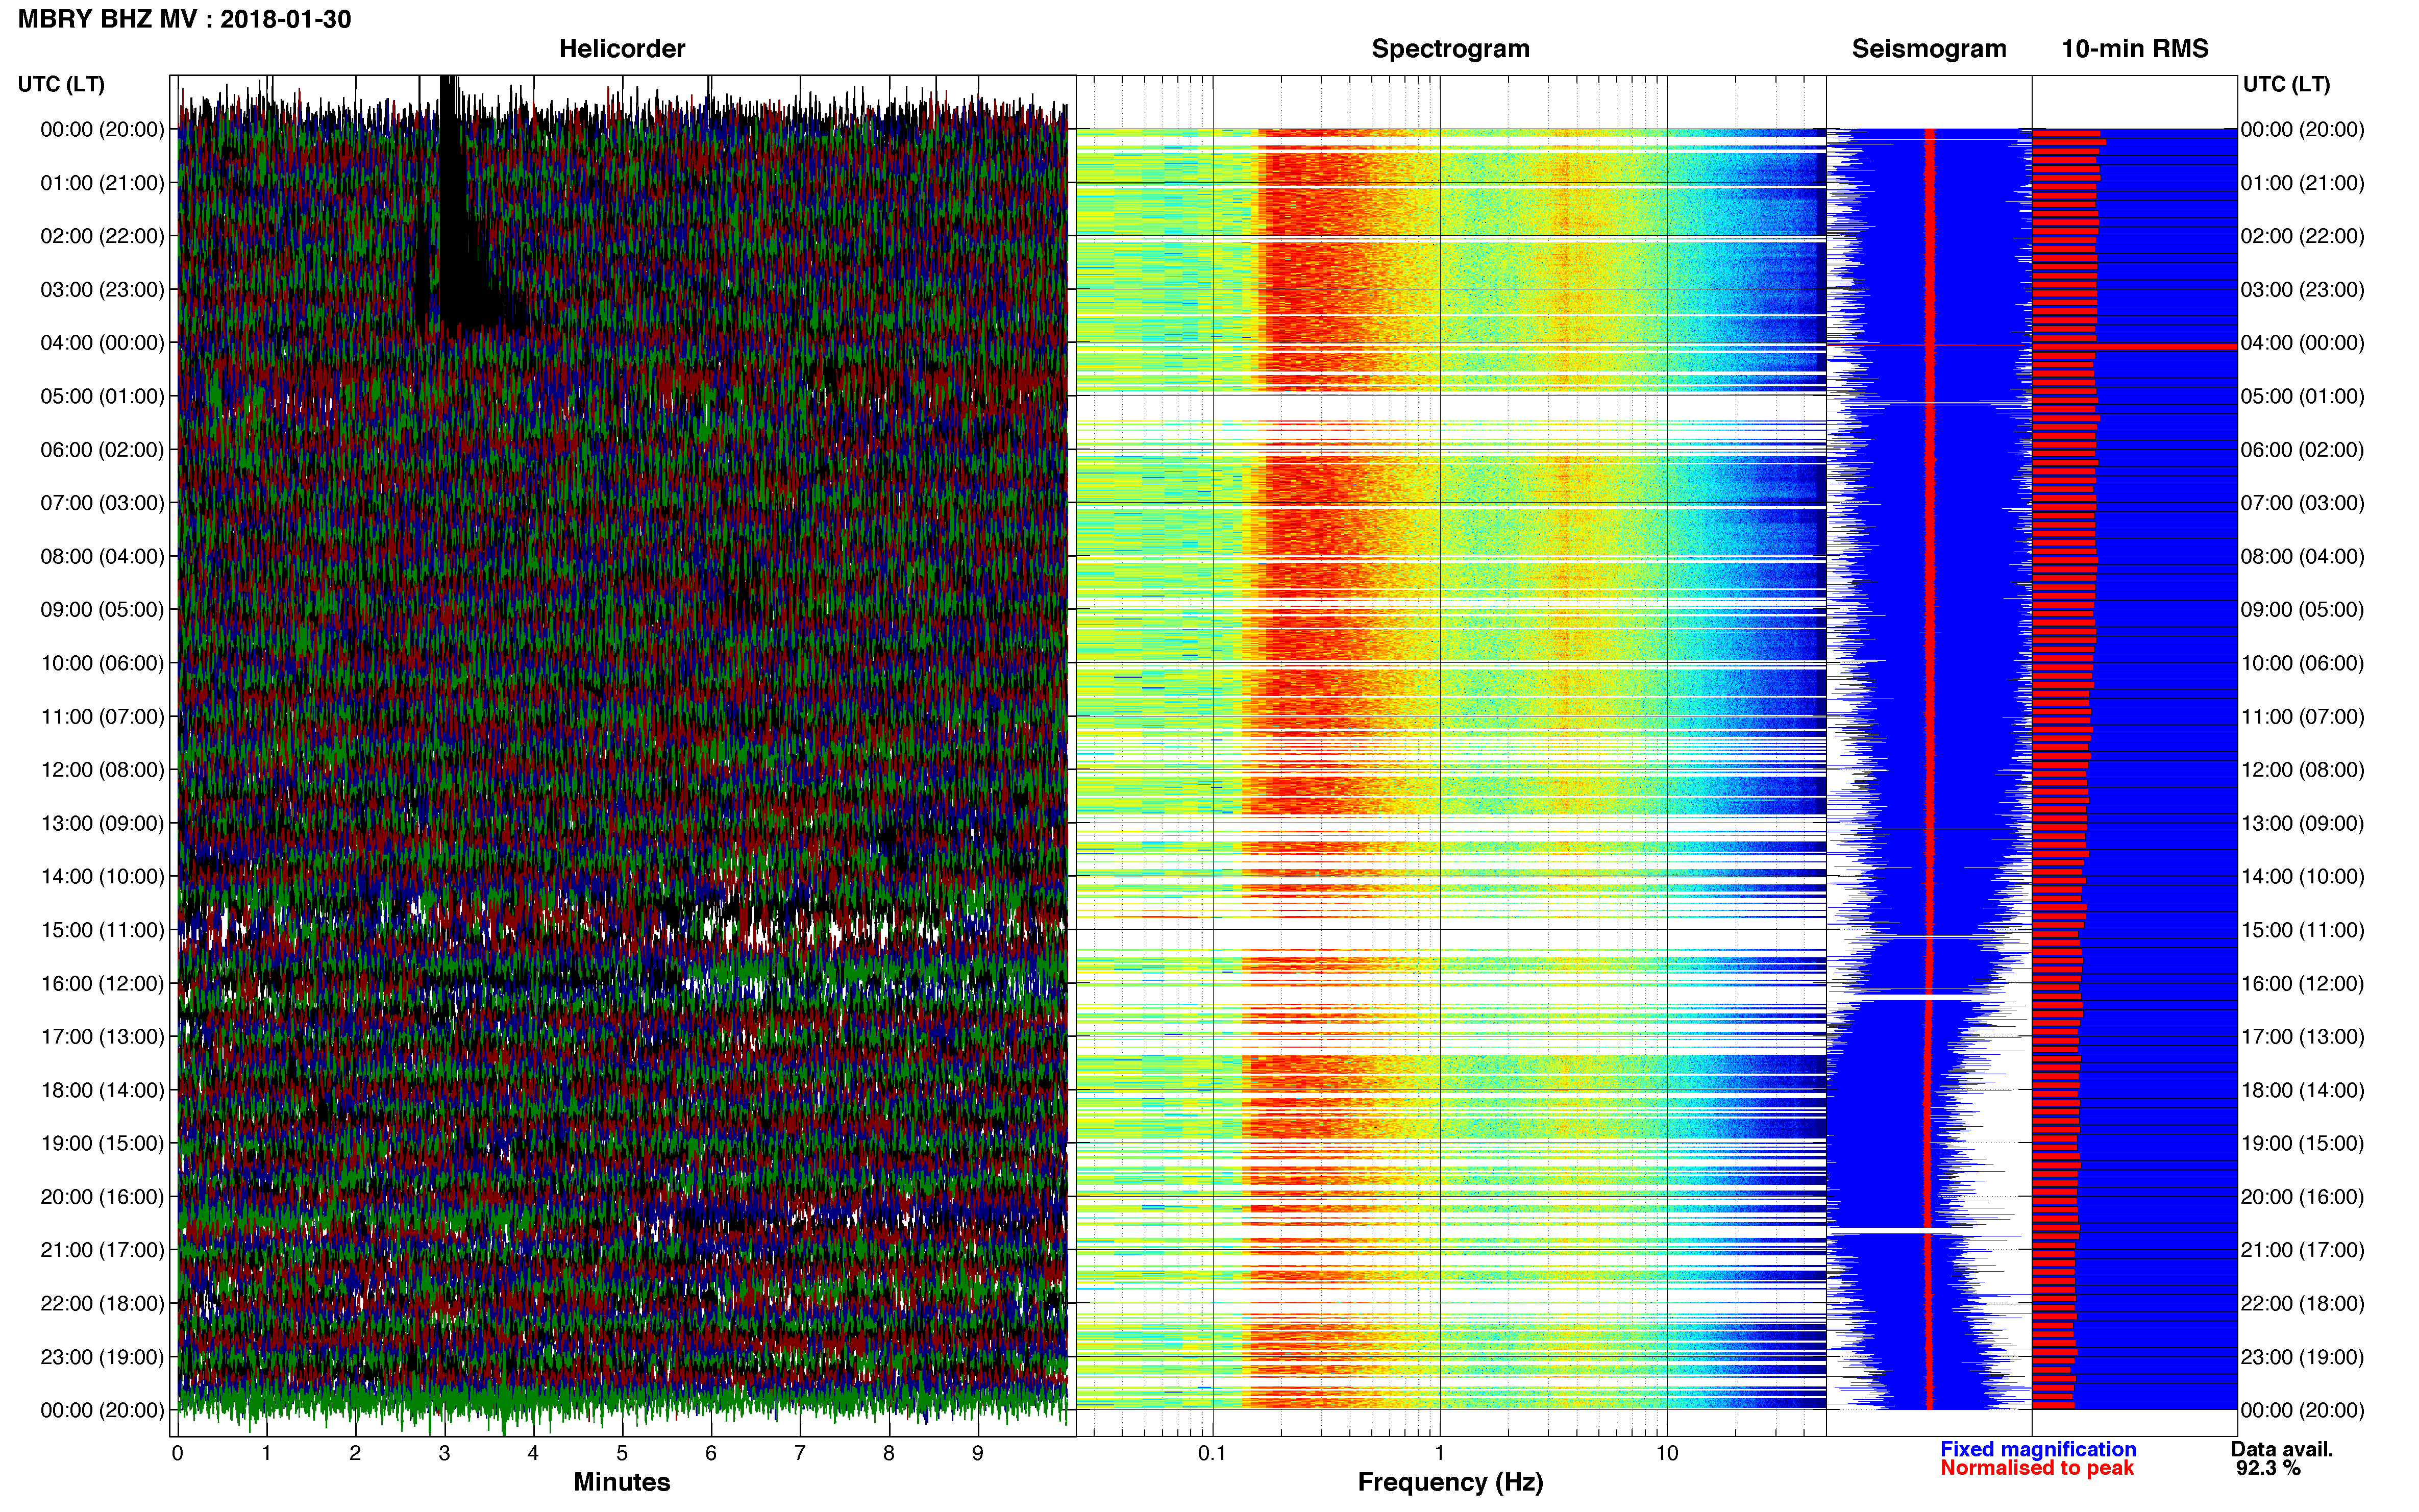
Task: Click the title 'MBRY BHZ MV : 2018-01-30'
Action: (x=185, y=19)
